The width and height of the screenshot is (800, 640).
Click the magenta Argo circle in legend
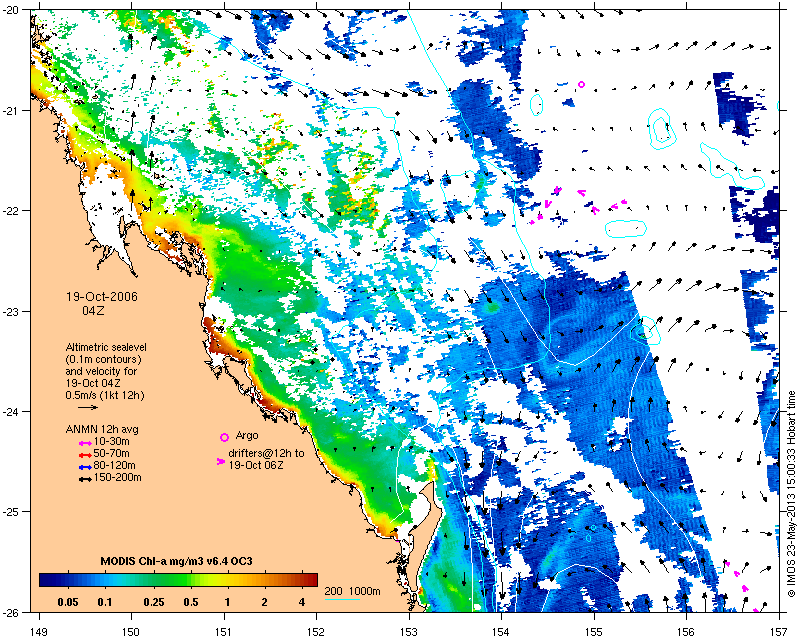224,437
